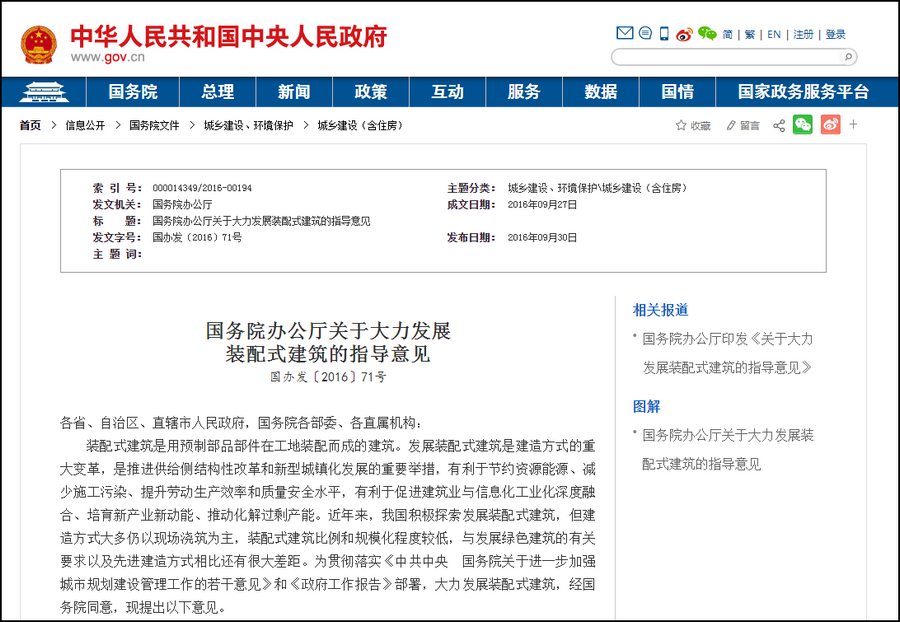Open 城乡建设、环境保护 breadcrumb
Screen dimensions: 900x622
point(248,125)
